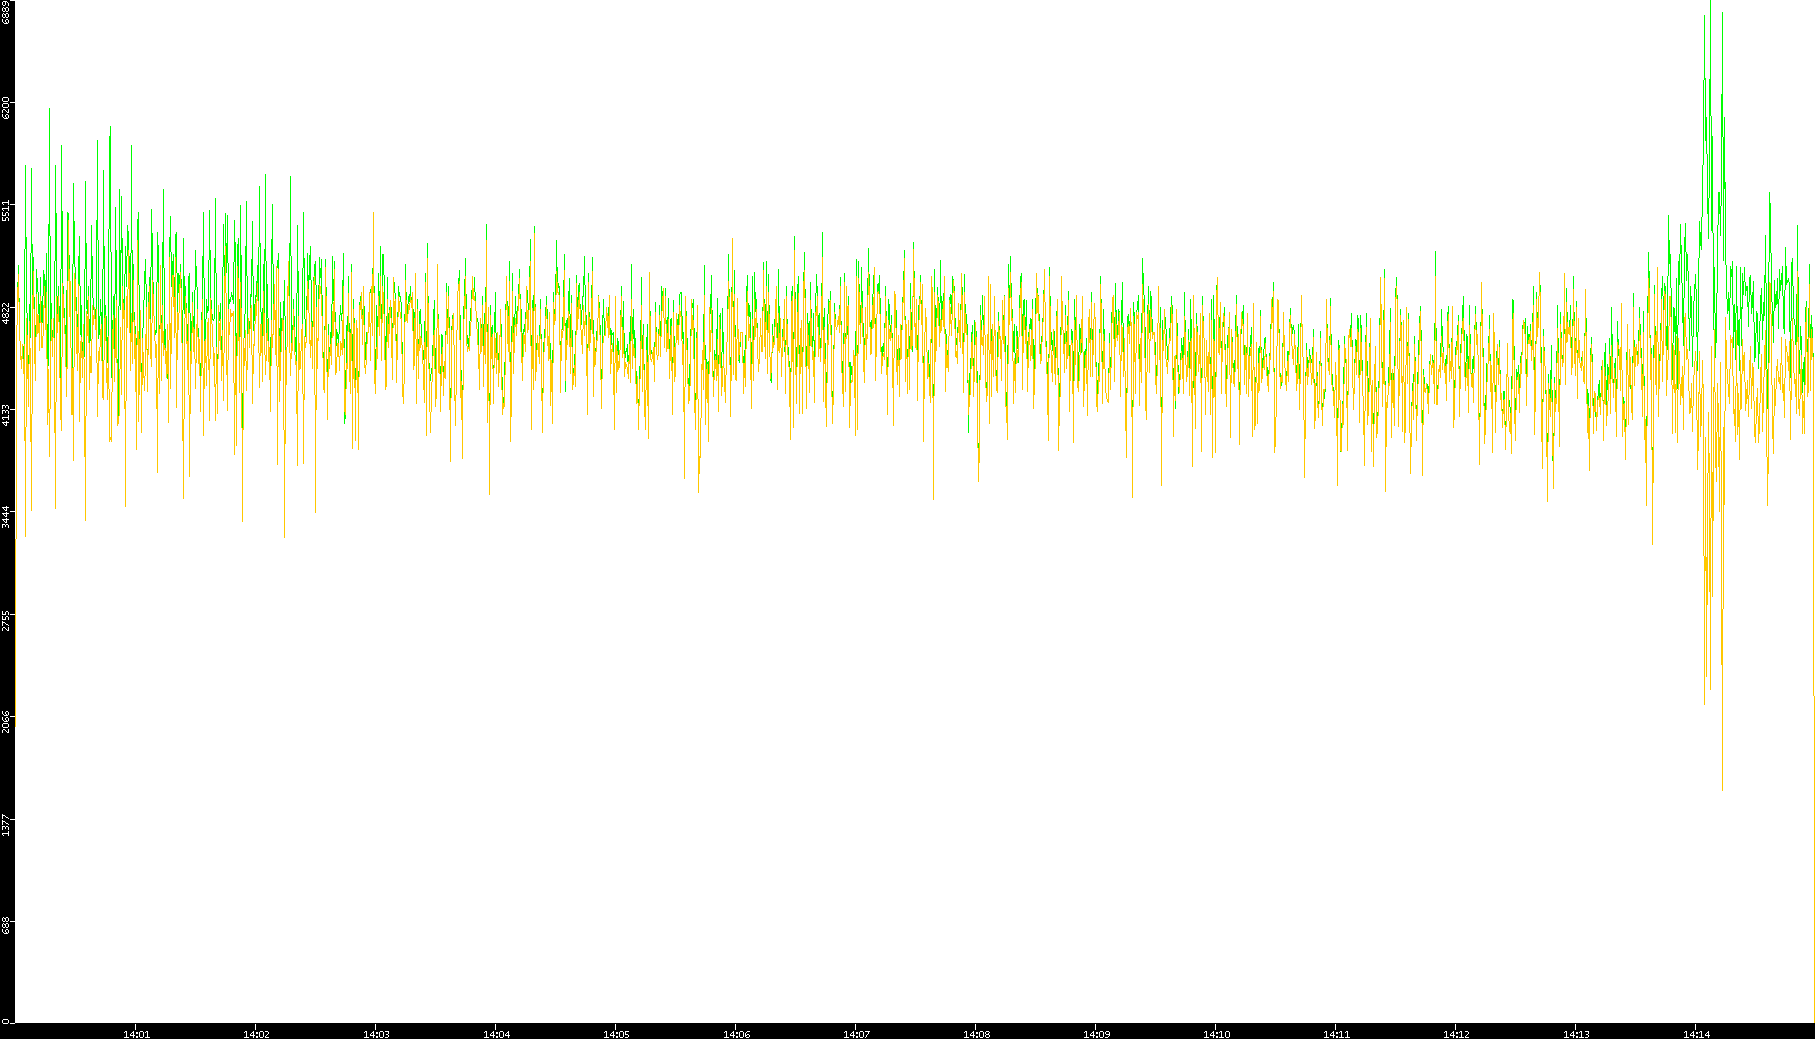The height and width of the screenshot is (1039, 1815).
Task: Click the 3444 value axis label
Action: pyautogui.click(x=7, y=517)
